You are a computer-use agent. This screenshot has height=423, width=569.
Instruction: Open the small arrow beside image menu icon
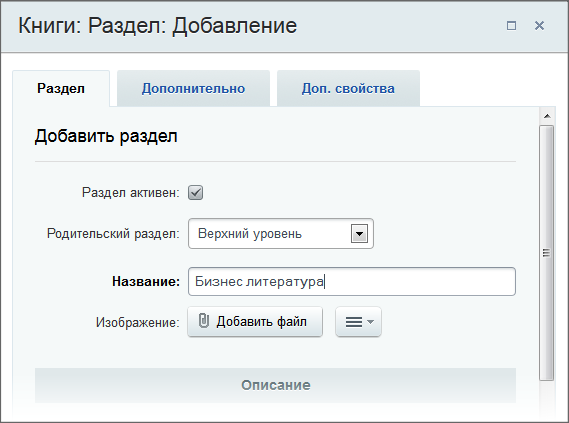coord(370,322)
